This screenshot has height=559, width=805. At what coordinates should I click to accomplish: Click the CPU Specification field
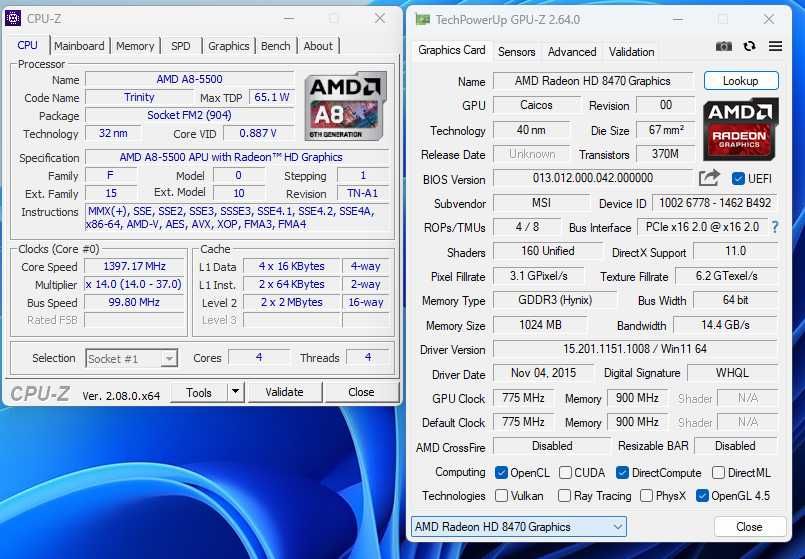(238, 157)
